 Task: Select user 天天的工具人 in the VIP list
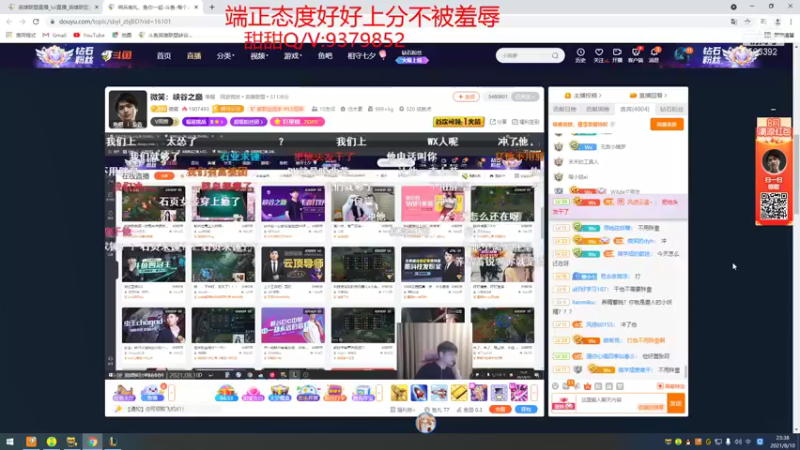(x=585, y=162)
